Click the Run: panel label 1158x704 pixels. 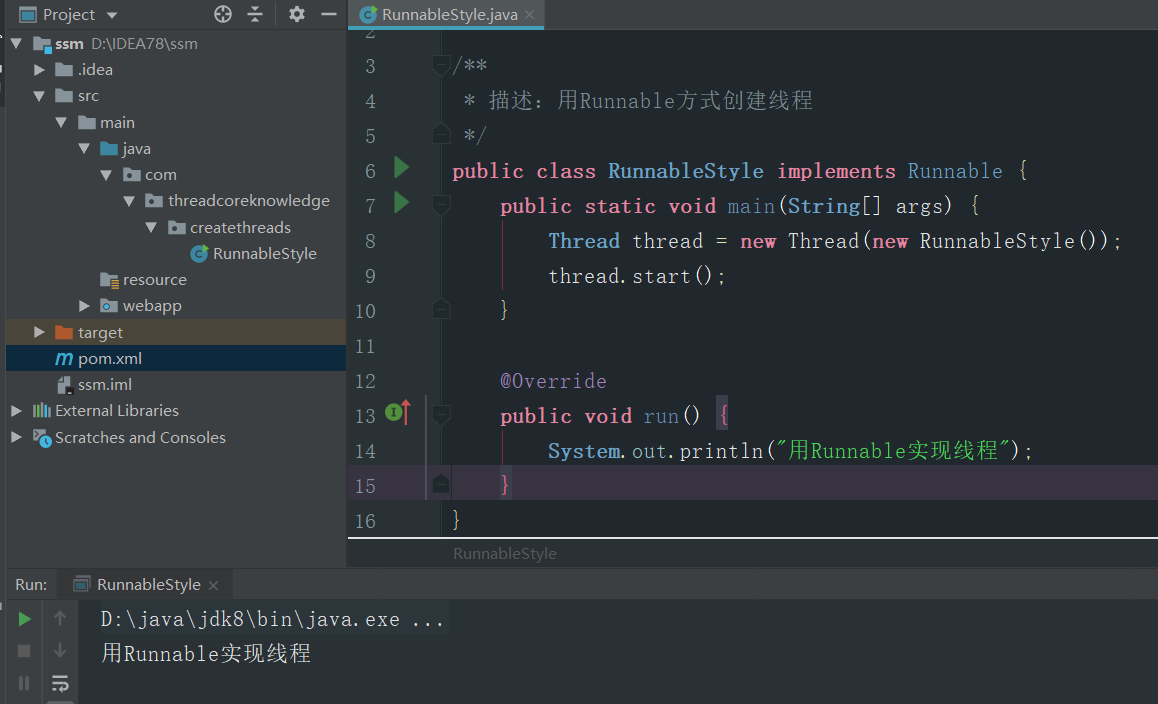coord(31,584)
